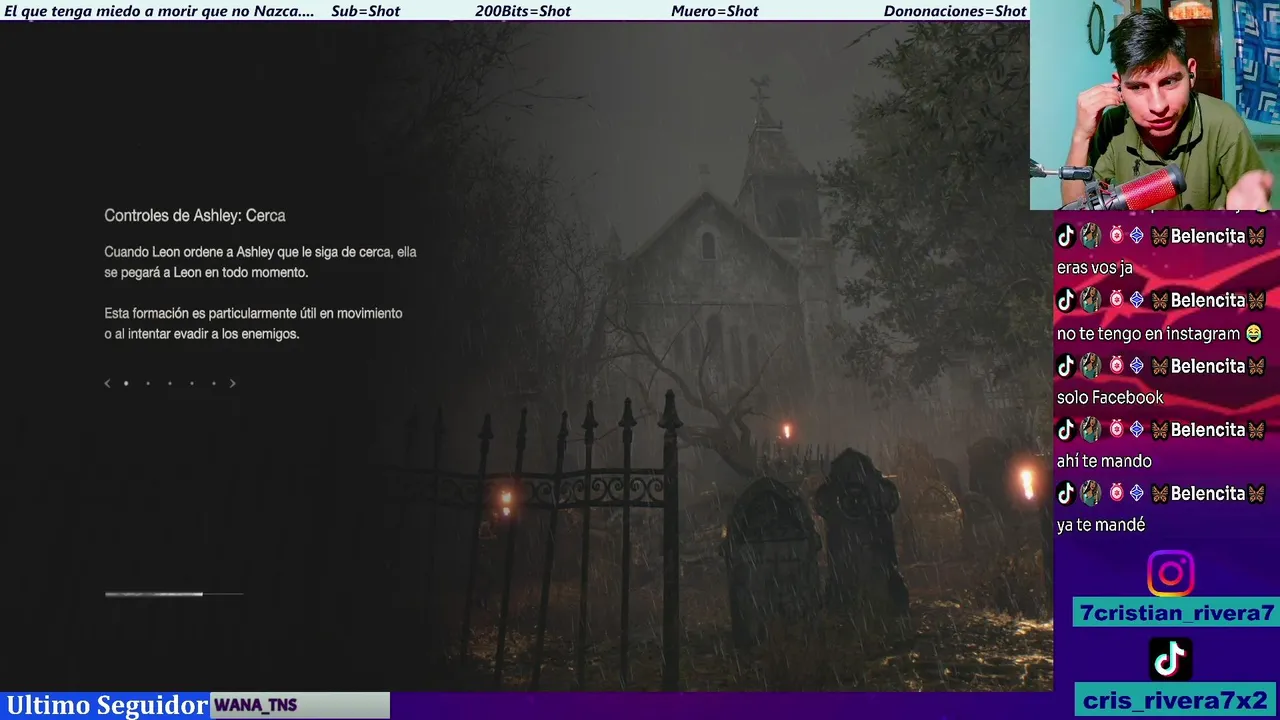Select the third pagination dot

click(x=170, y=383)
